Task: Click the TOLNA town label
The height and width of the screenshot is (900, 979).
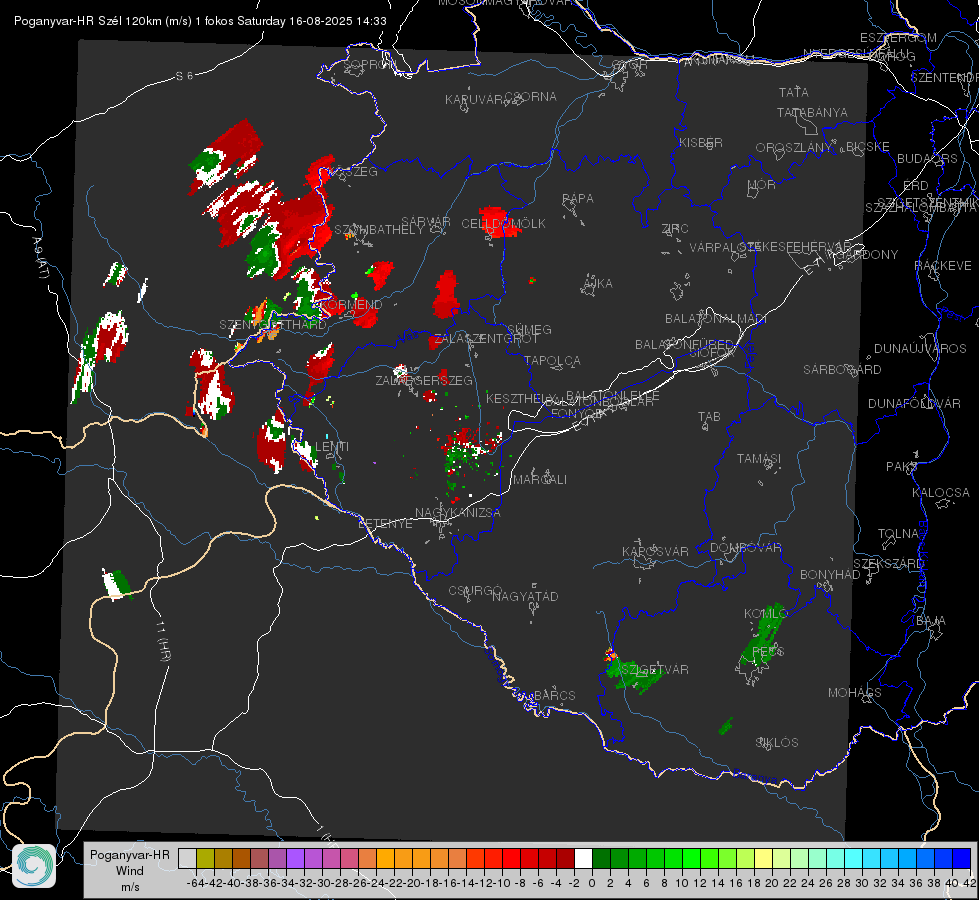Action: pyautogui.click(x=898, y=534)
